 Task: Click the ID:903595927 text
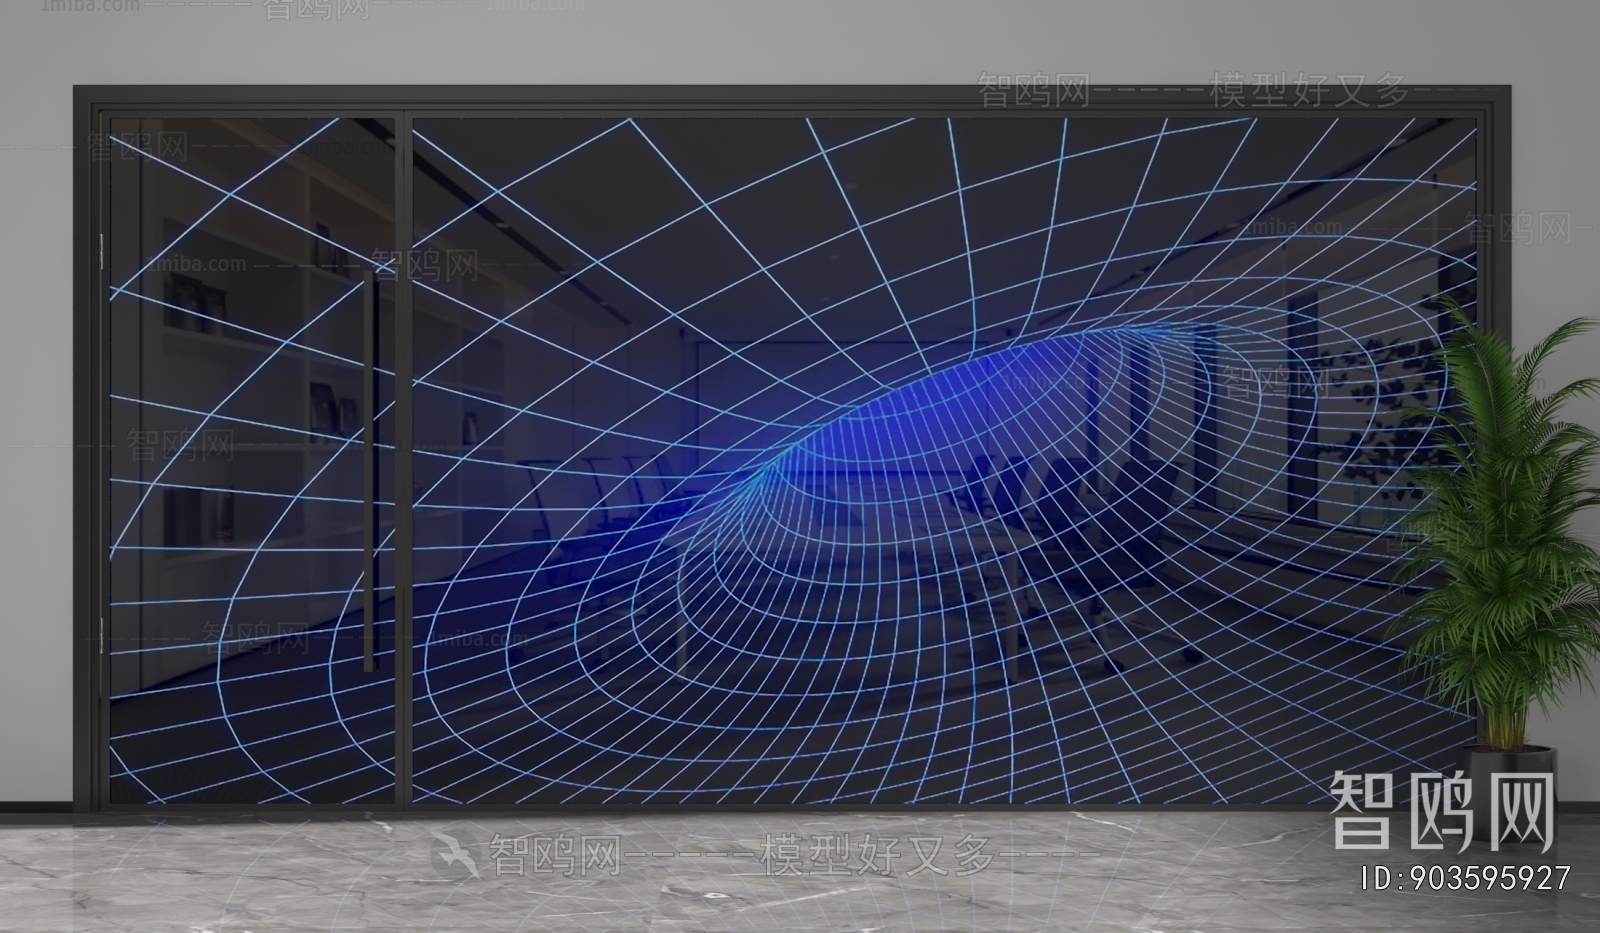tap(1466, 879)
